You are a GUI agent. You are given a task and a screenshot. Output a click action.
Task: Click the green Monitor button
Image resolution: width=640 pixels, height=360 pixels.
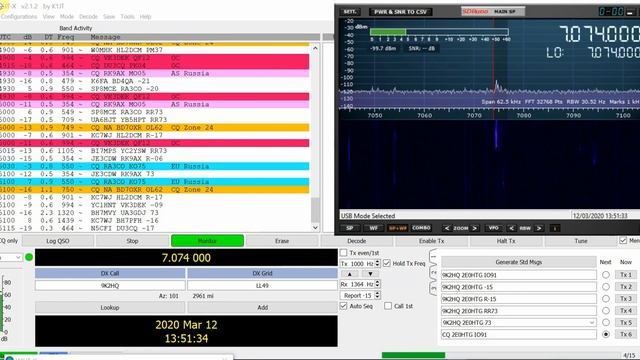pyautogui.click(x=207, y=241)
